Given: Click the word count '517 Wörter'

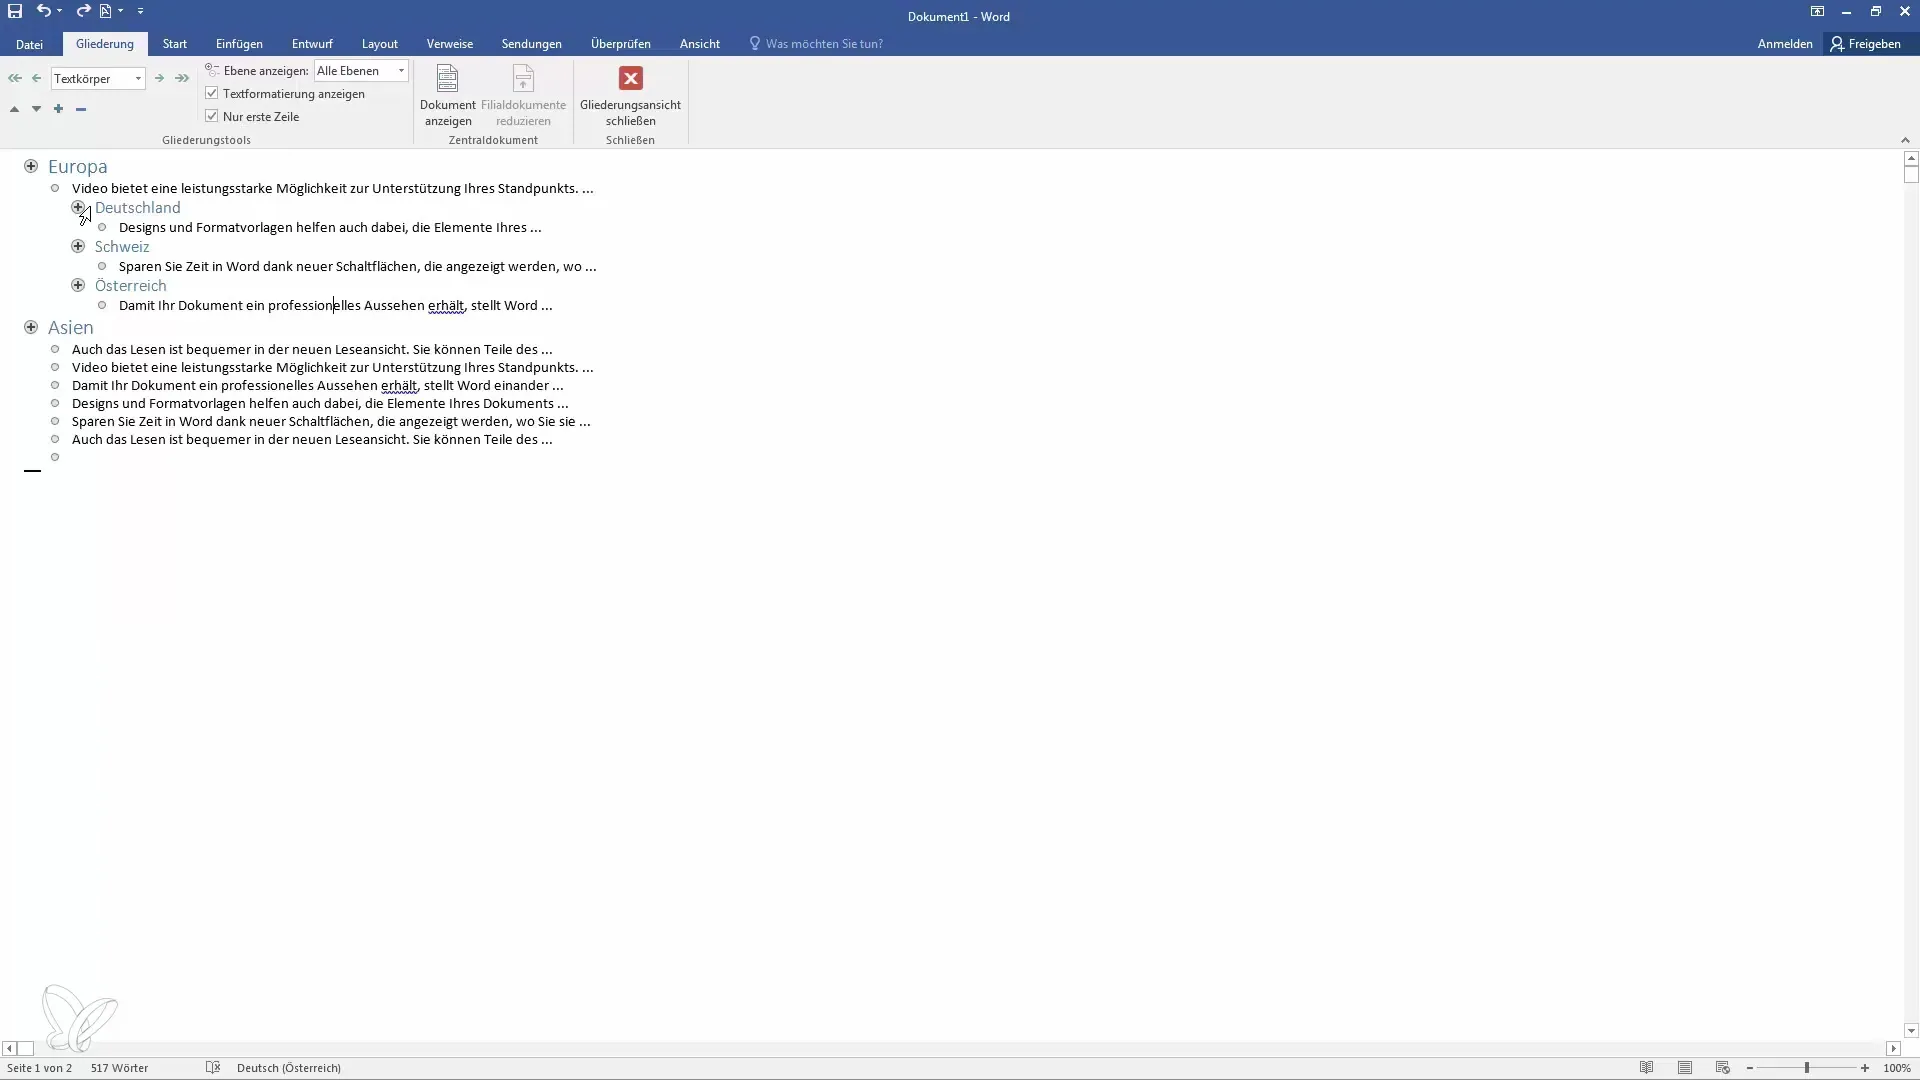Looking at the screenshot, I should pyautogui.click(x=119, y=1068).
